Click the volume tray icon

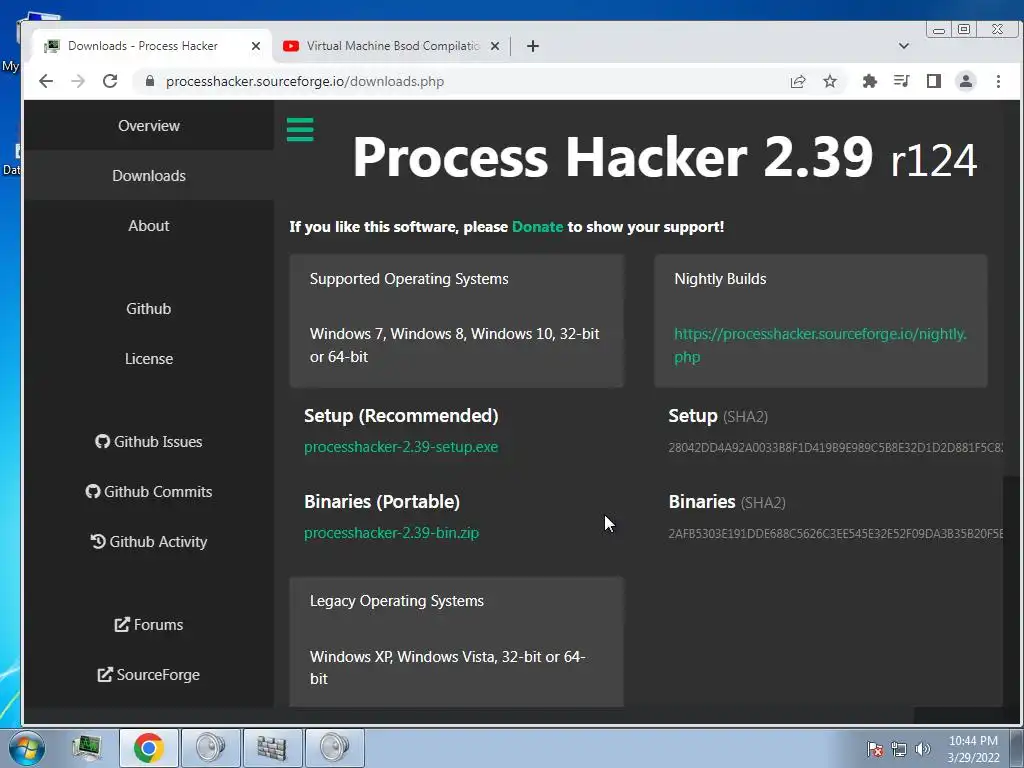[x=922, y=749]
